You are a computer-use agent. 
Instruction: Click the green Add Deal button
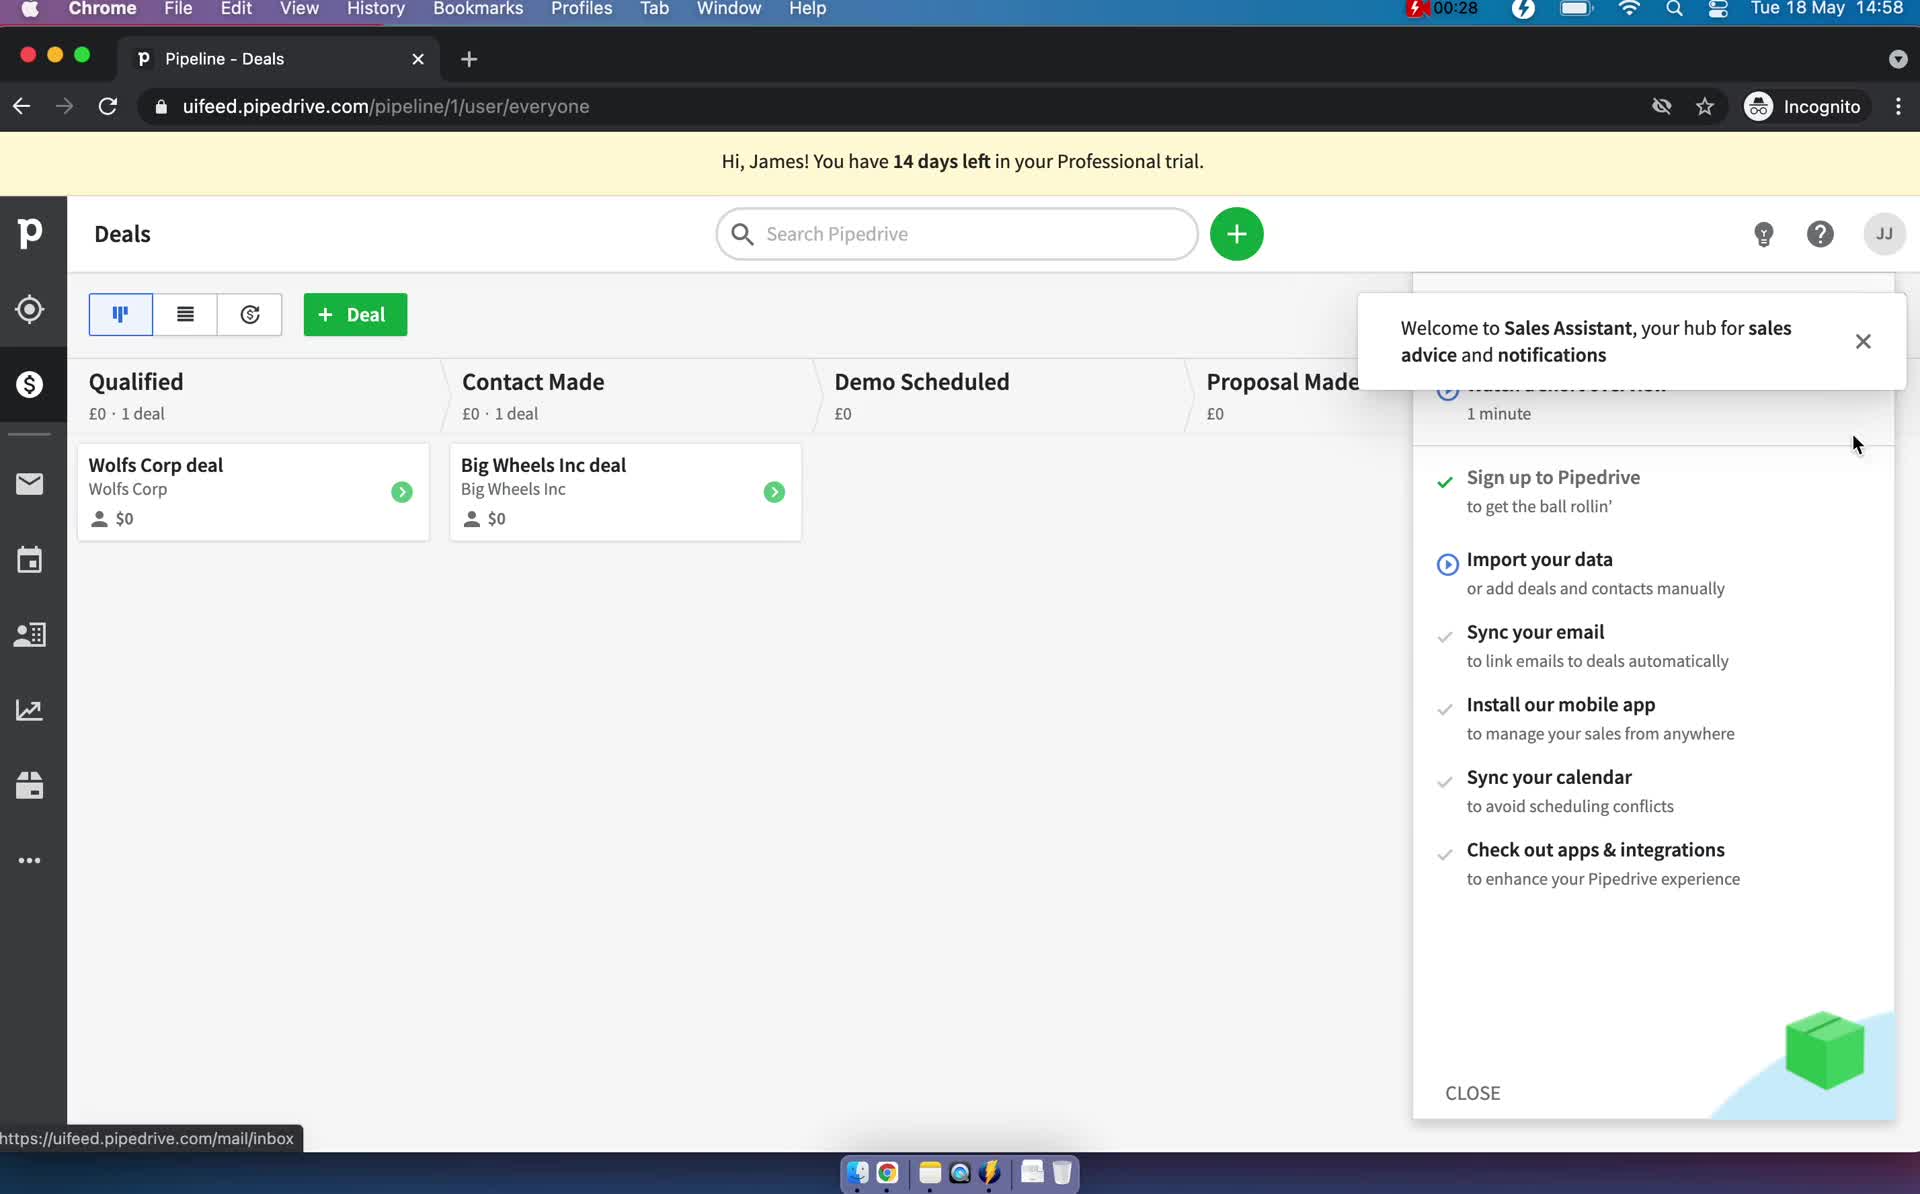(x=355, y=314)
